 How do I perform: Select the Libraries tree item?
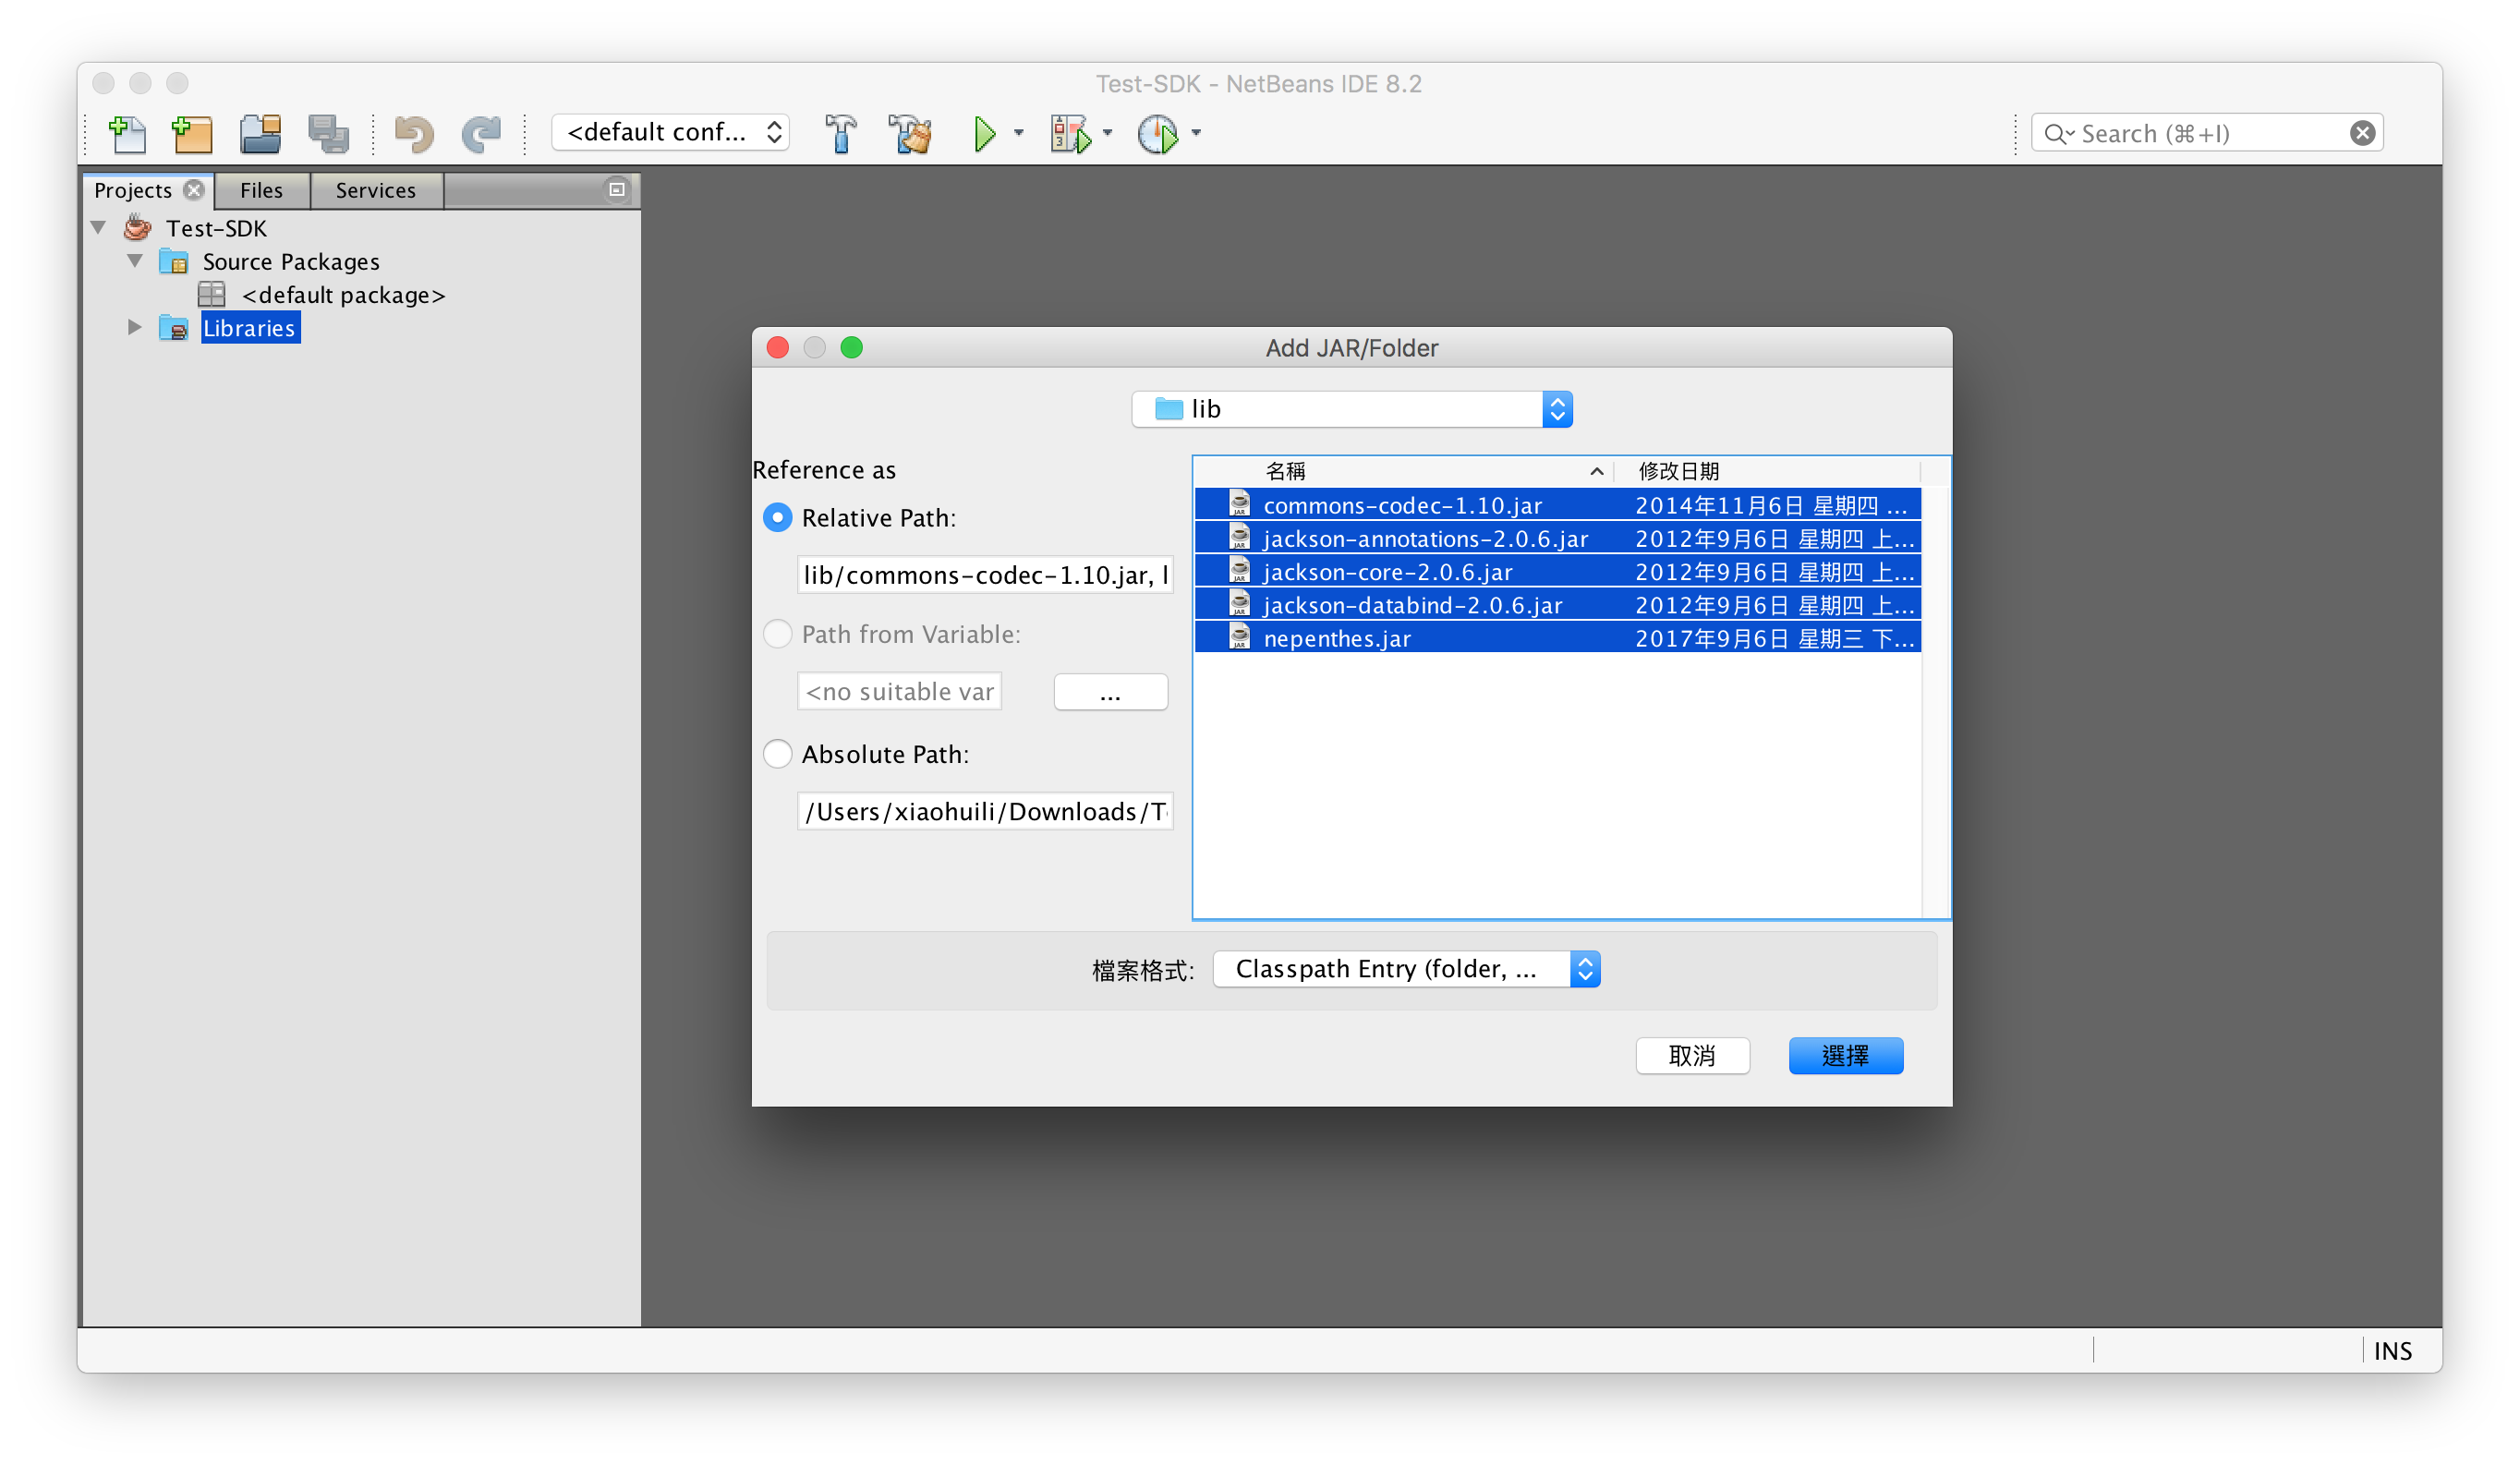point(249,328)
